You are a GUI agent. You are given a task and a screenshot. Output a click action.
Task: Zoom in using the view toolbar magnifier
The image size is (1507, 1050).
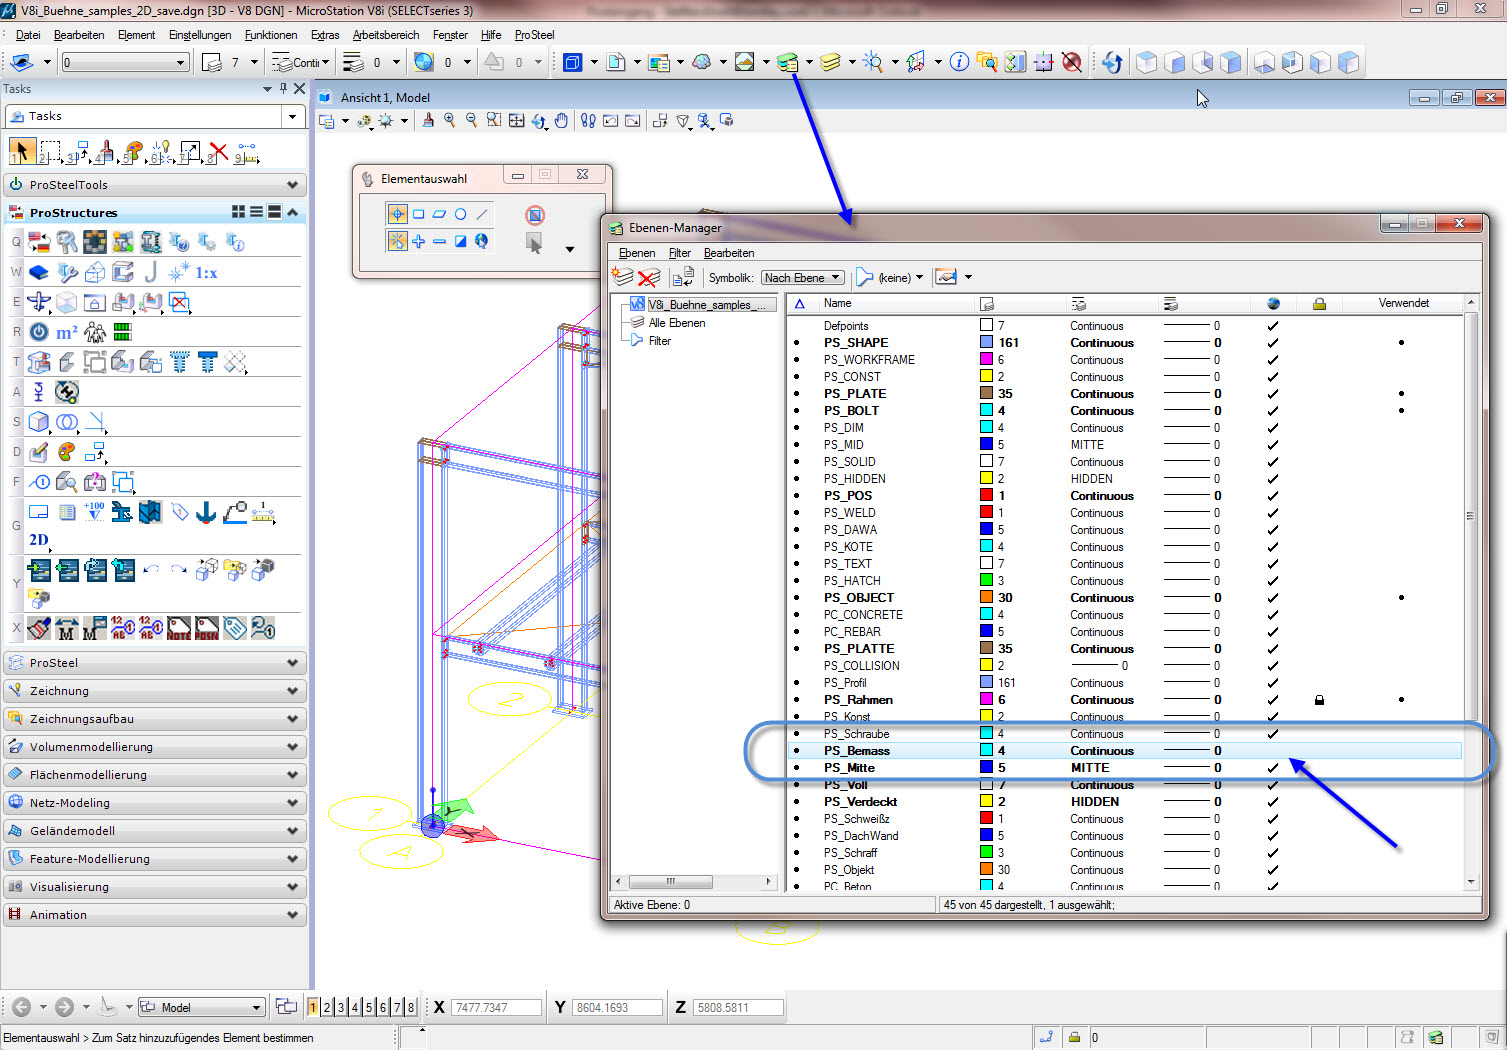click(450, 121)
